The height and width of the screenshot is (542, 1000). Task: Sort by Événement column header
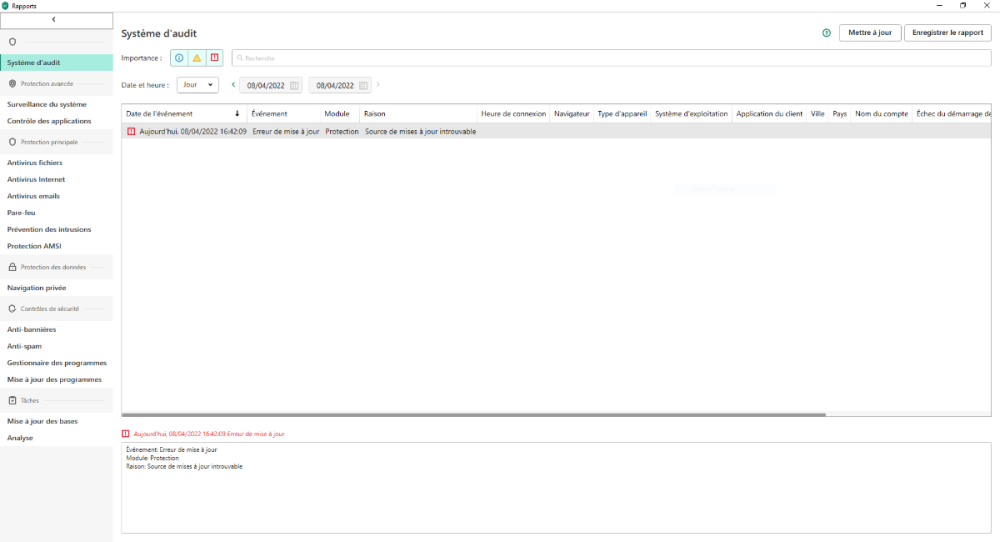284,114
